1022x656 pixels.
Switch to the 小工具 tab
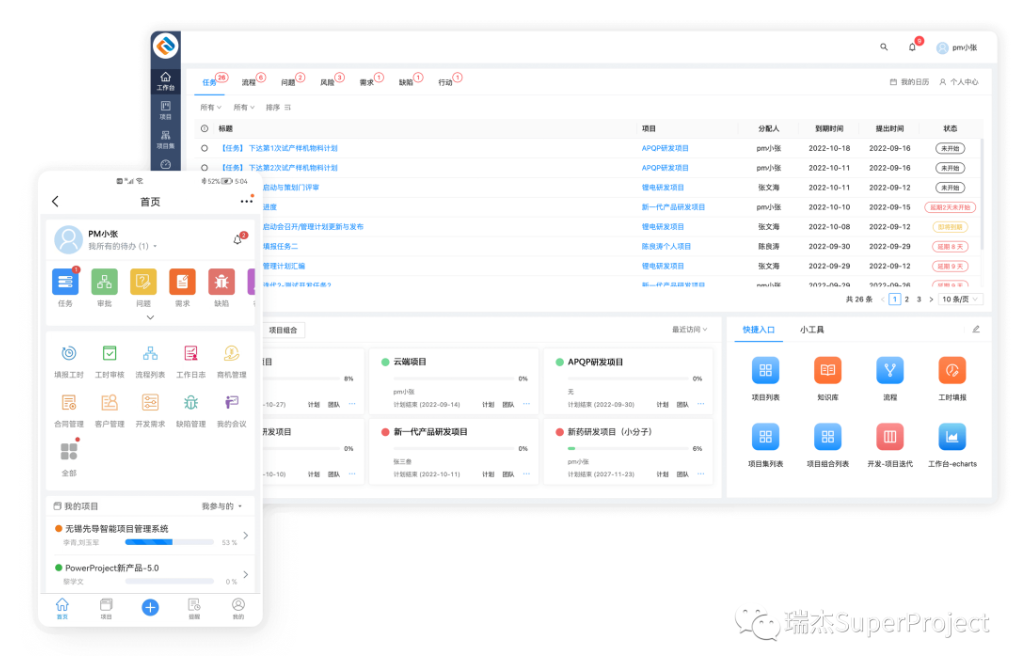click(x=811, y=329)
